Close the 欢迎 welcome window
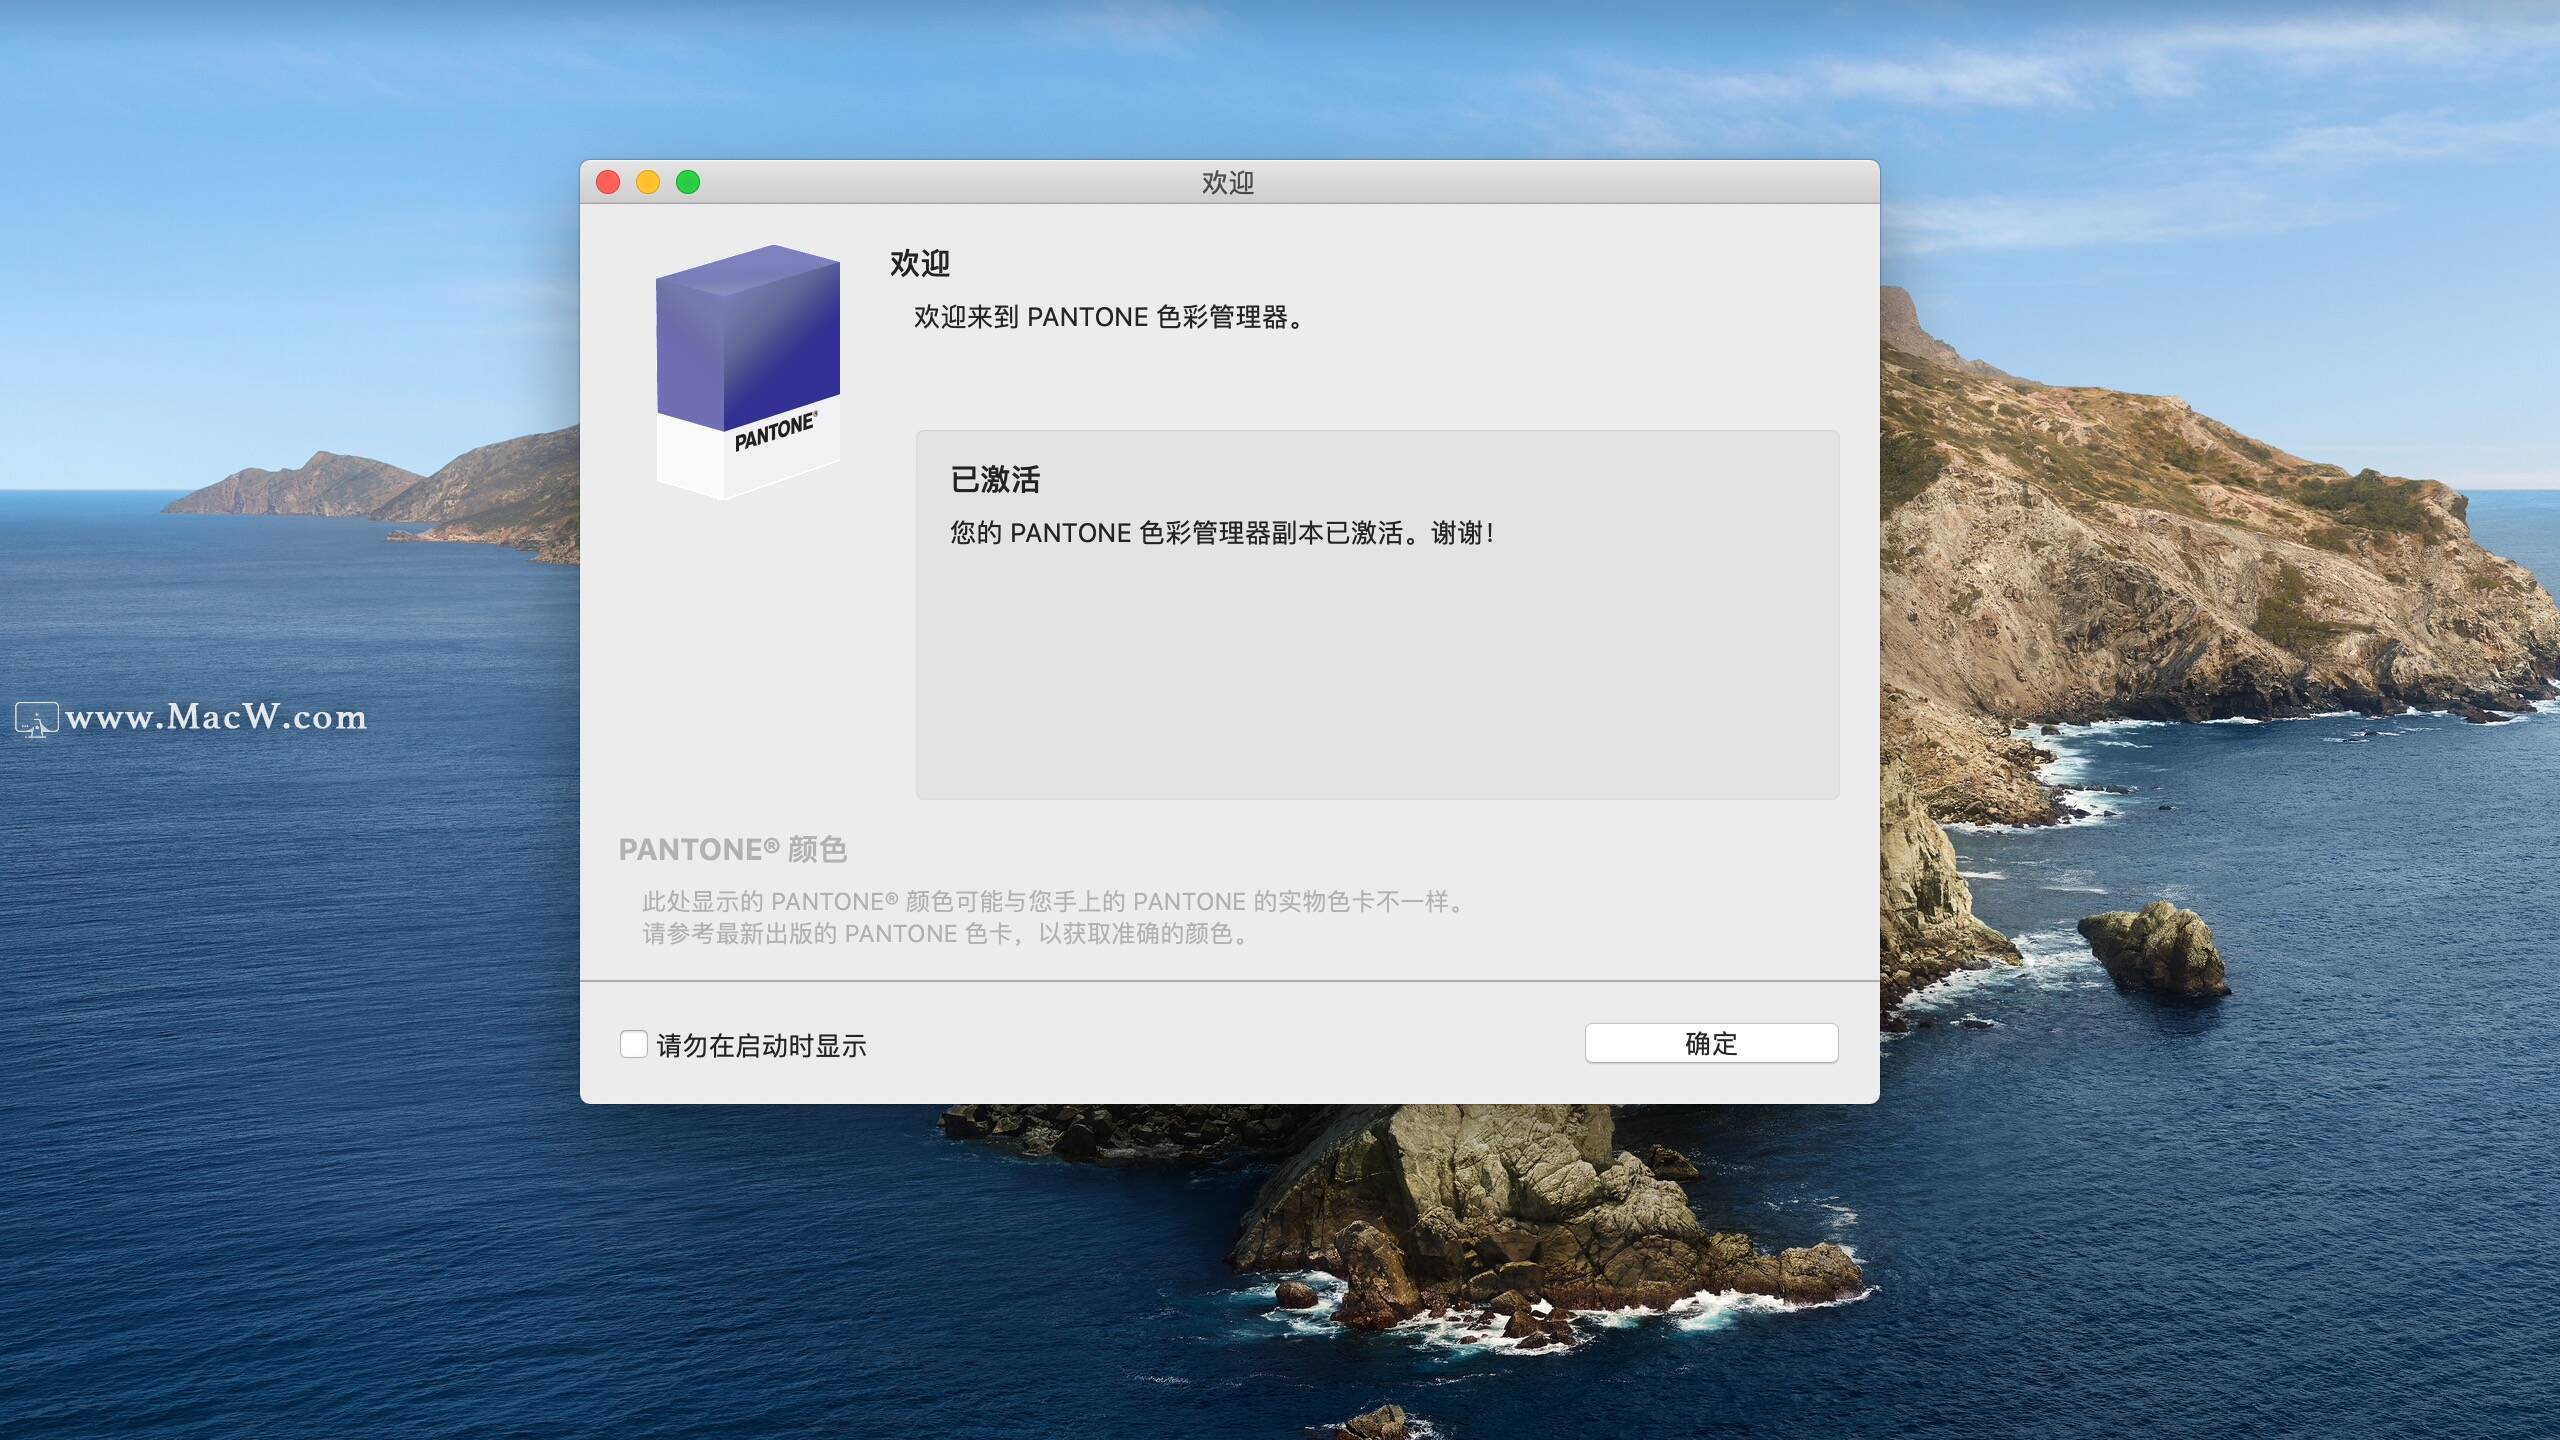This screenshot has height=1440, width=2560. pos(608,182)
